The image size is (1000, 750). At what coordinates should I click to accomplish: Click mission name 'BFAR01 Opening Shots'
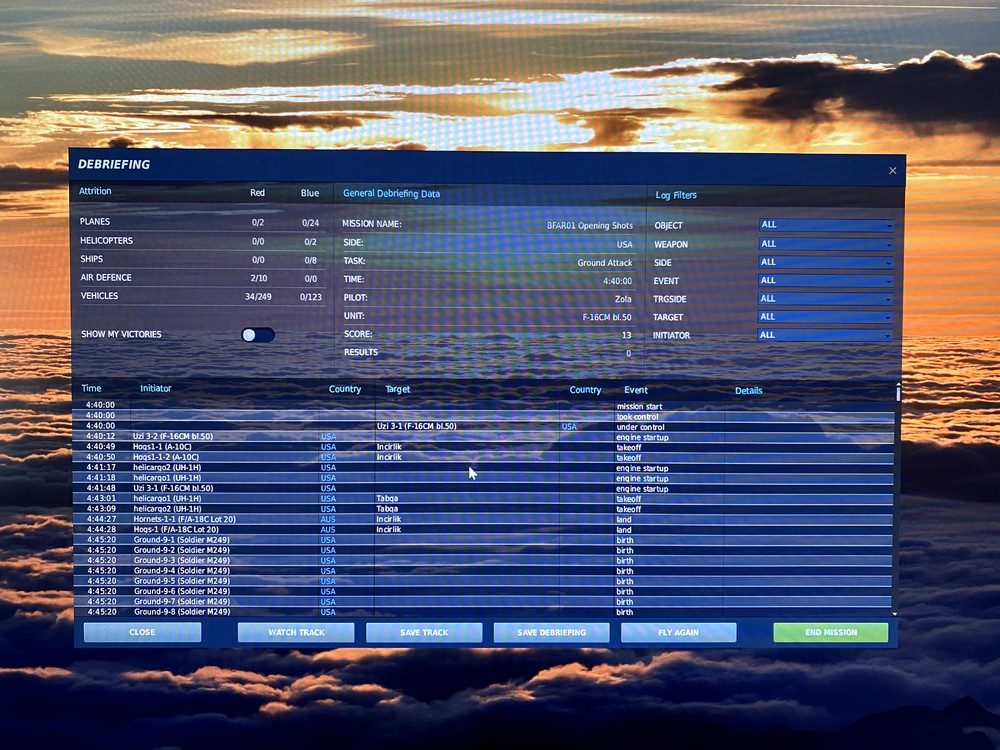tap(590, 226)
